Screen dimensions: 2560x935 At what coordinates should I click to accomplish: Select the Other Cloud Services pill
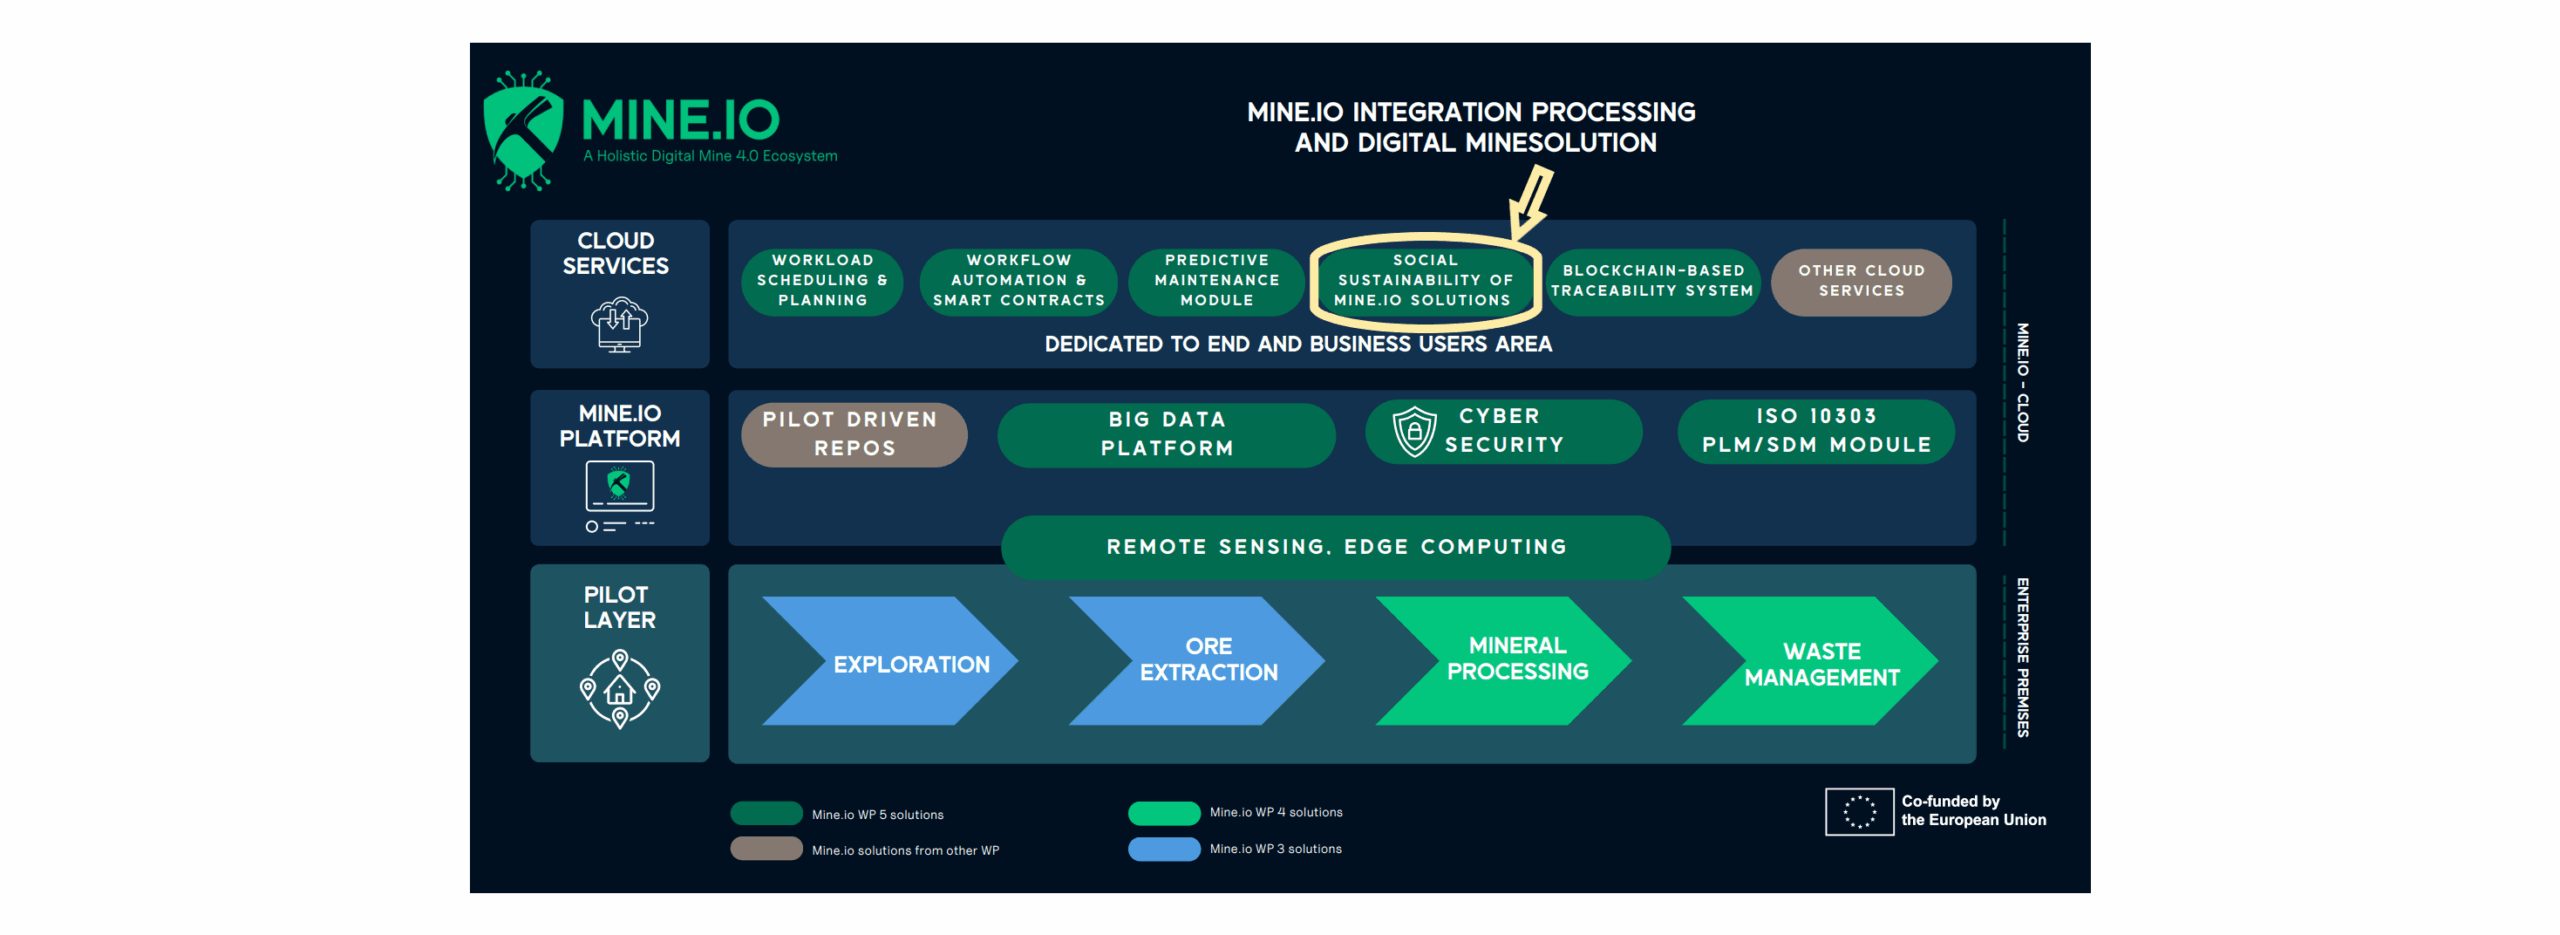(1859, 282)
